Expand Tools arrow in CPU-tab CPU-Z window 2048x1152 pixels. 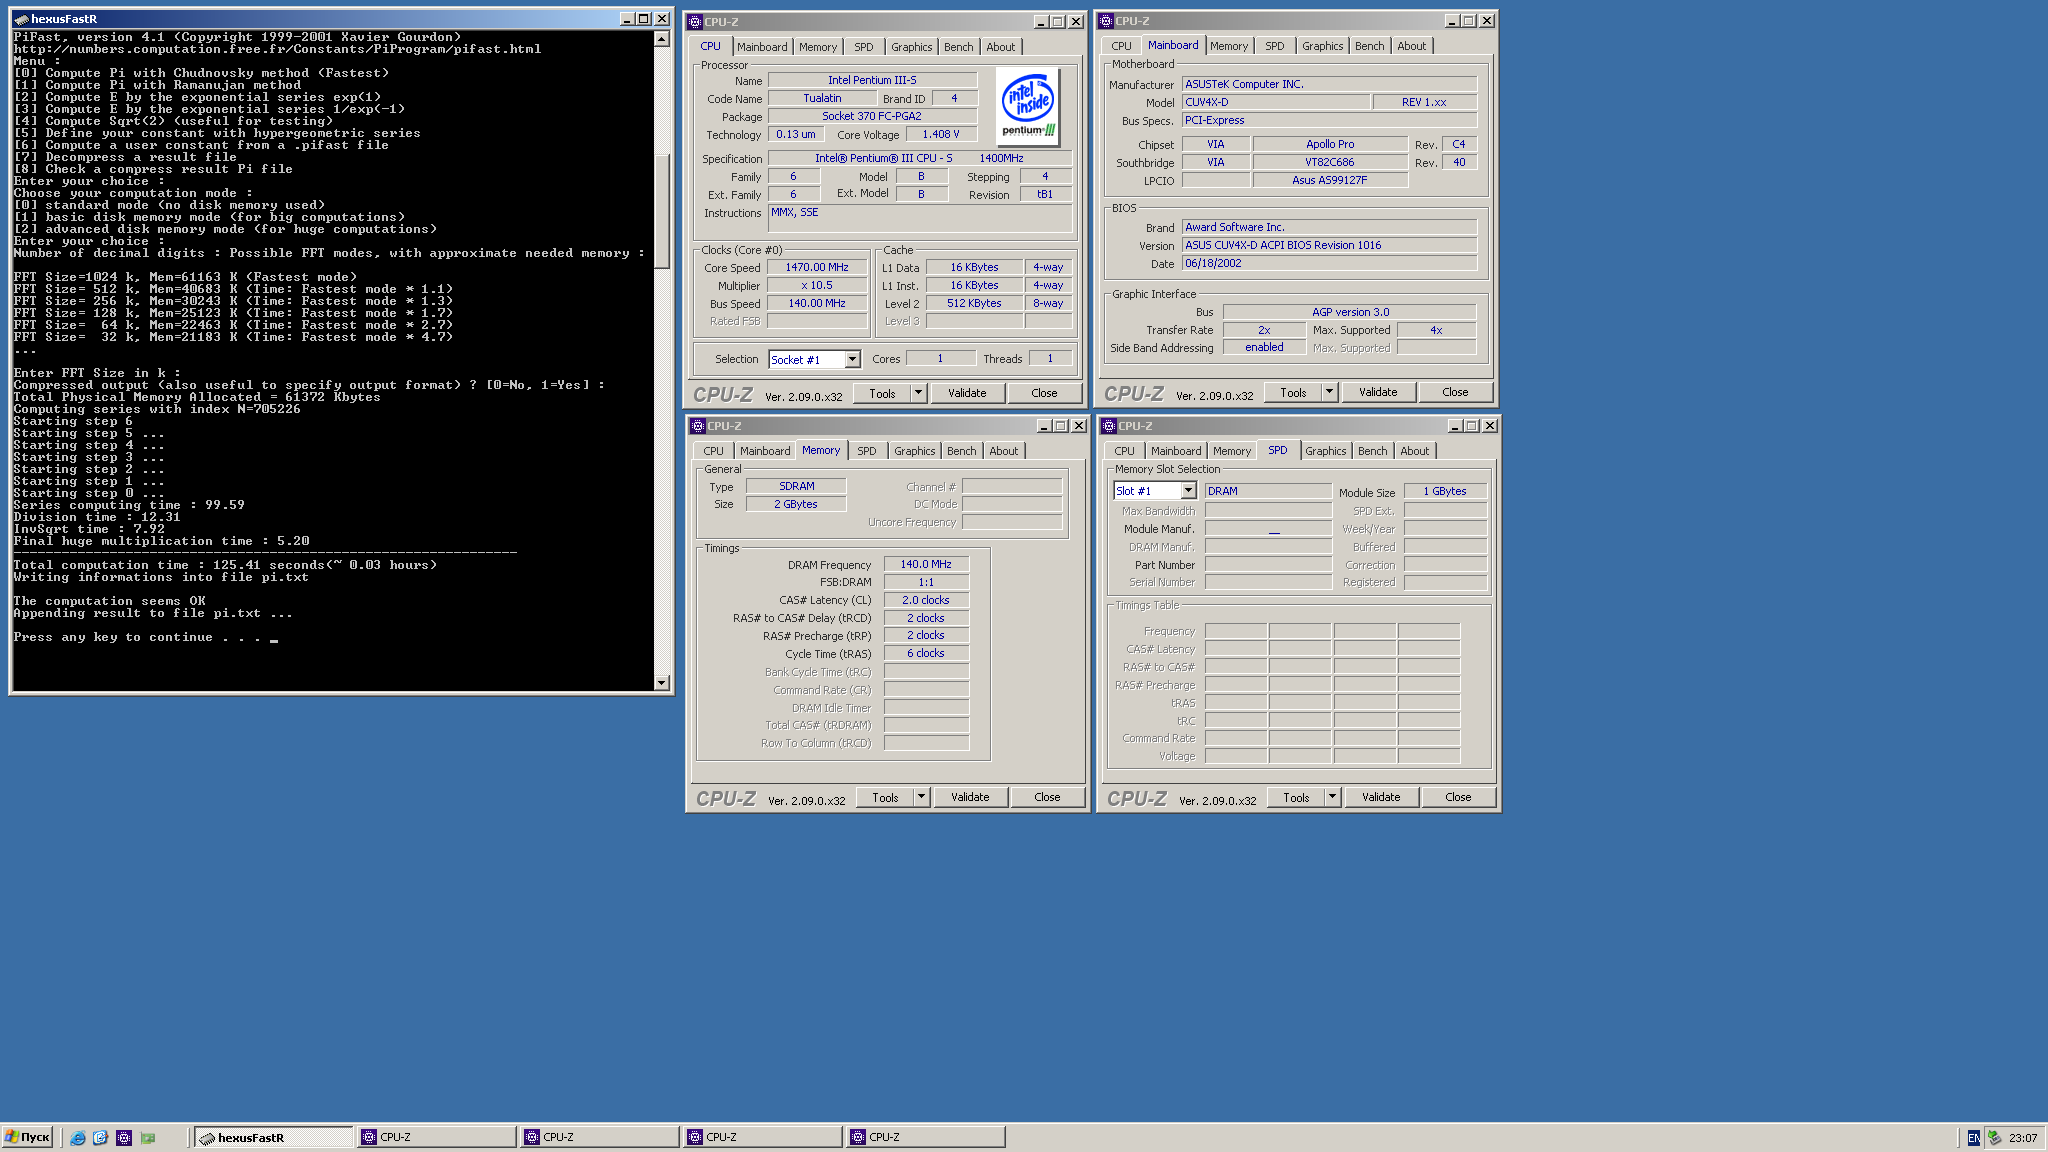(x=918, y=393)
